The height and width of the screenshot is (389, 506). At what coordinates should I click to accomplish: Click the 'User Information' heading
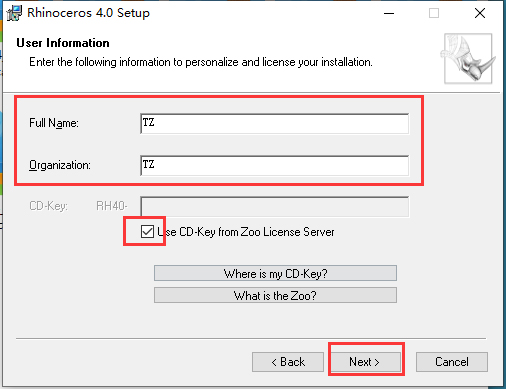pyautogui.click(x=63, y=43)
